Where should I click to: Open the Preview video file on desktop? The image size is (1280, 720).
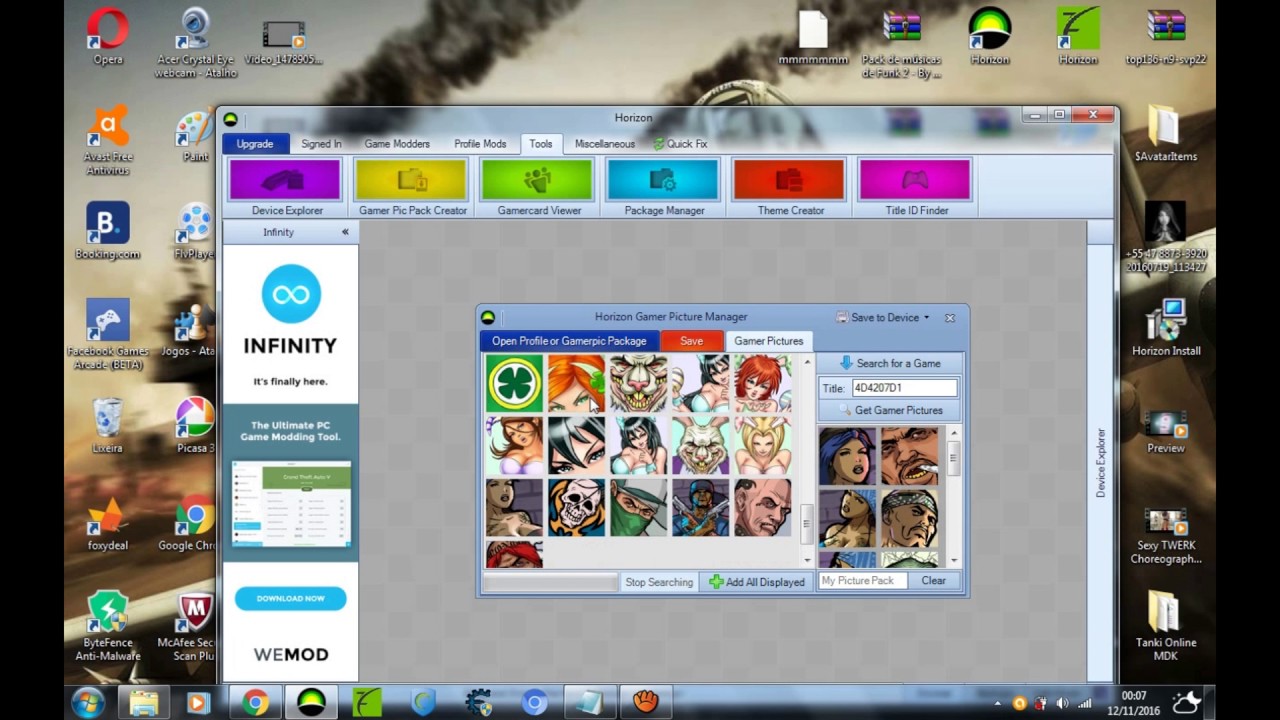pyautogui.click(x=1166, y=431)
